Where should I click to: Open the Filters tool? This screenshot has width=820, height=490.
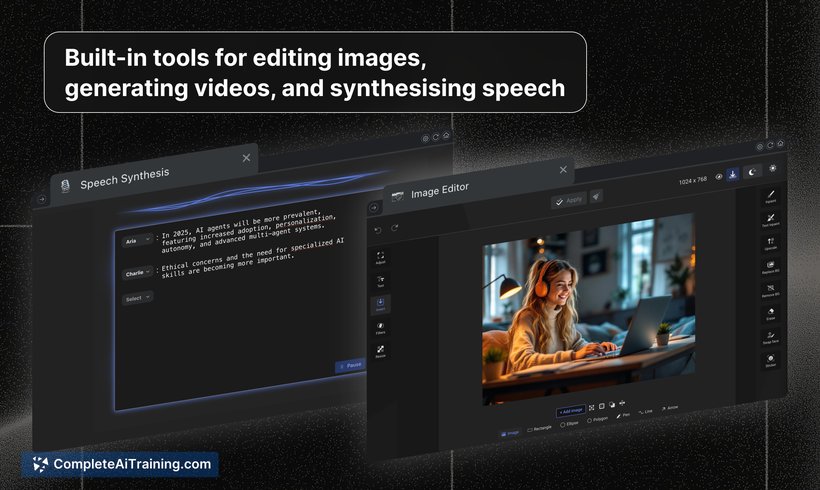click(x=381, y=328)
